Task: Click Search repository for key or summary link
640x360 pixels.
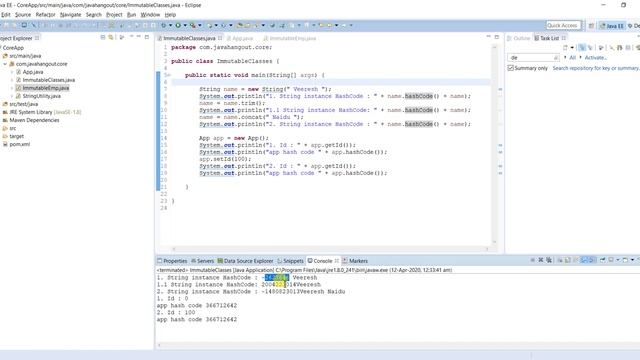Action: click(596, 68)
